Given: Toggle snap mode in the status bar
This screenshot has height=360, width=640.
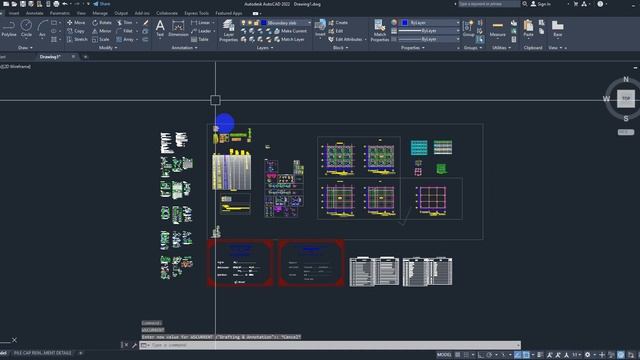Looking at the screenshot, I should pos(467,355).
